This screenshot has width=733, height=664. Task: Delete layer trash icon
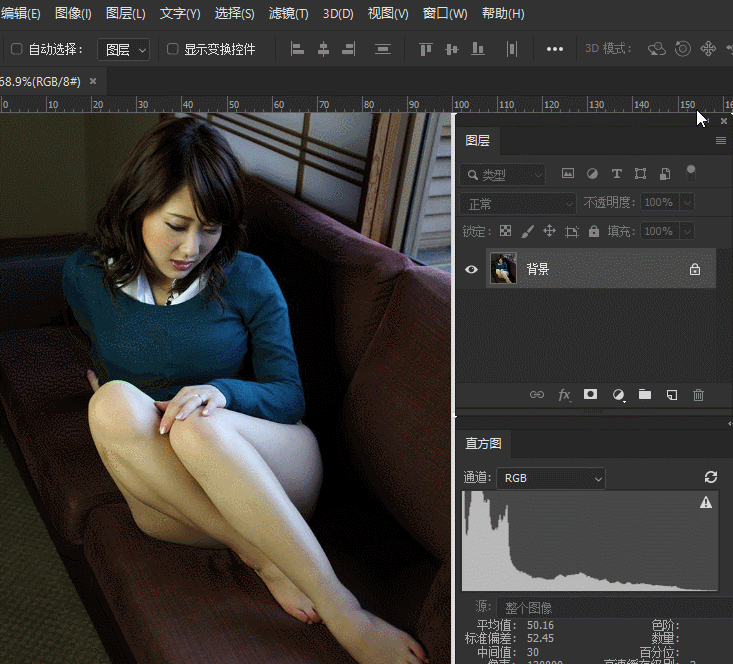tap(698, 395)
